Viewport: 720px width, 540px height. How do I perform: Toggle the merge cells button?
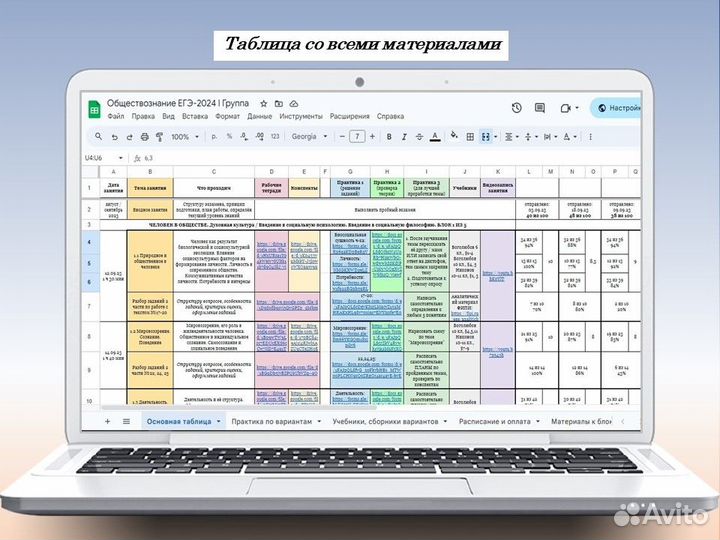pos(486,137)
